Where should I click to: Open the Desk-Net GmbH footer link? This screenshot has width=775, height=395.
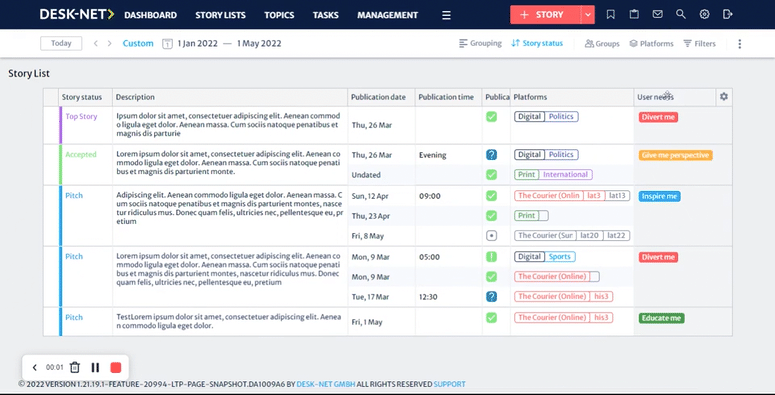[326, 384]
